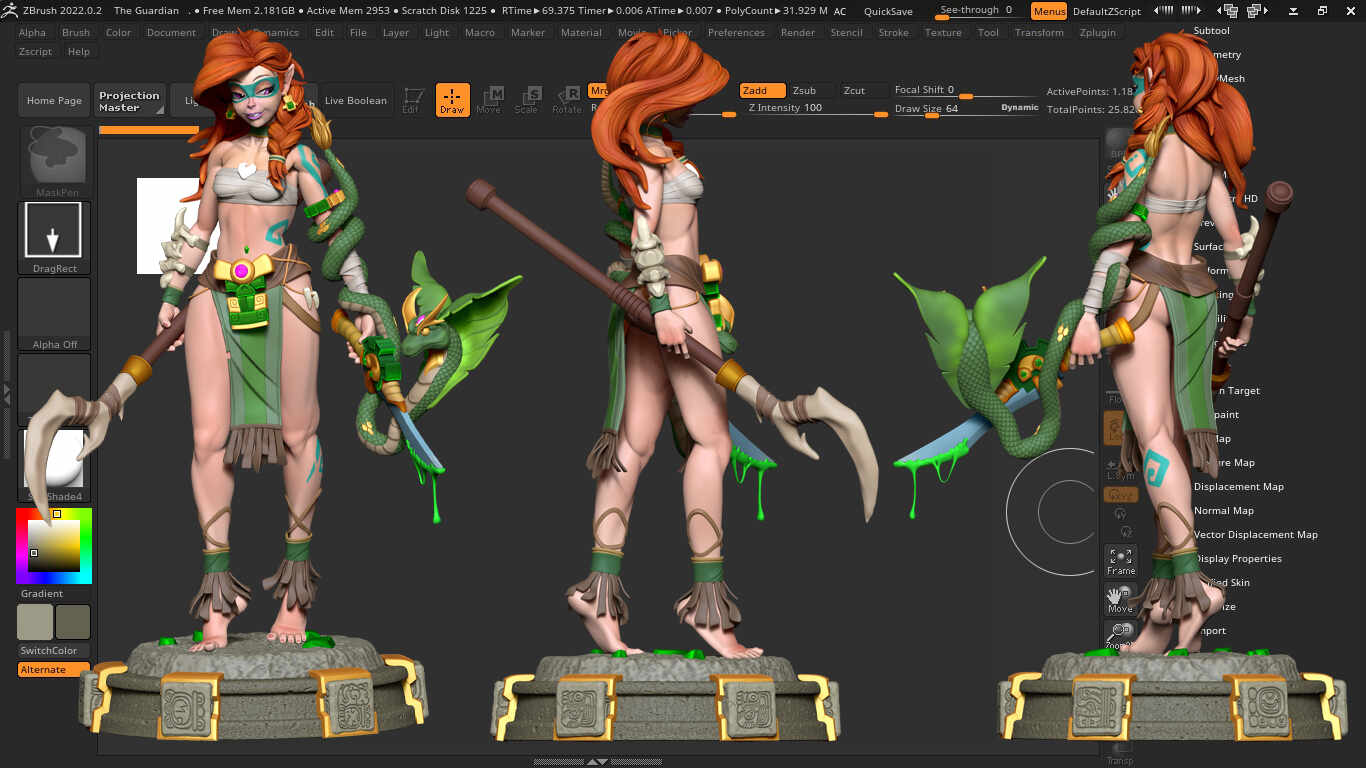Pick the SkinShade4 material sphere
Viewport: 1366px width, 768px height.
point(55,466)
